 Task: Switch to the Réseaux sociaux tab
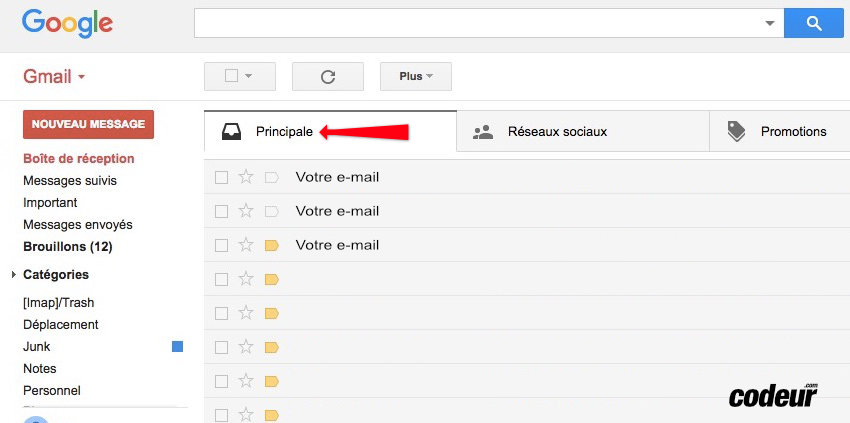click(x=556, y=131)
